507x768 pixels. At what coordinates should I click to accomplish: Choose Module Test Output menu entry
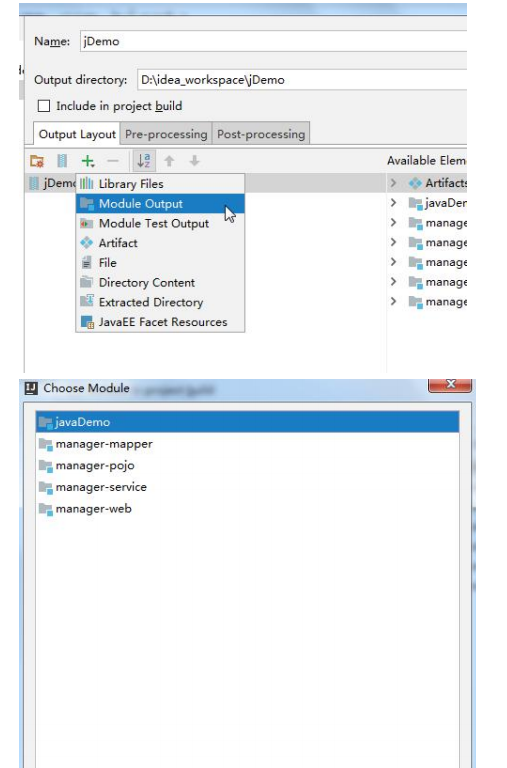(160, 223)
